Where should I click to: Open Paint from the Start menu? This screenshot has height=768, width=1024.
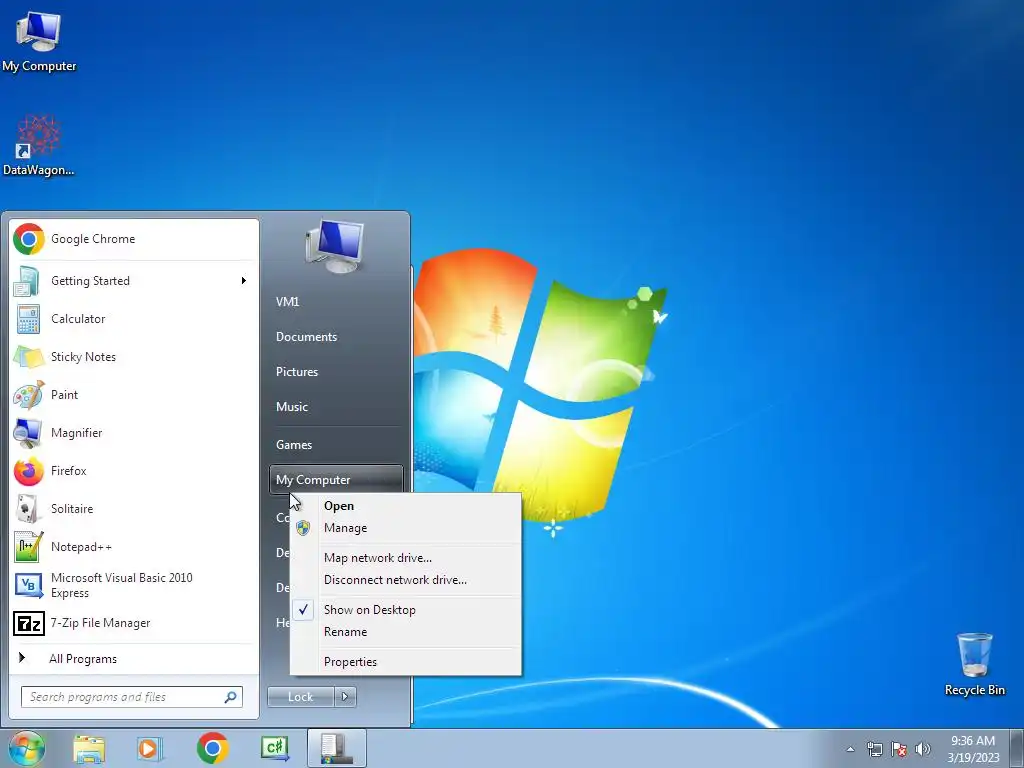tap(134, 394)
